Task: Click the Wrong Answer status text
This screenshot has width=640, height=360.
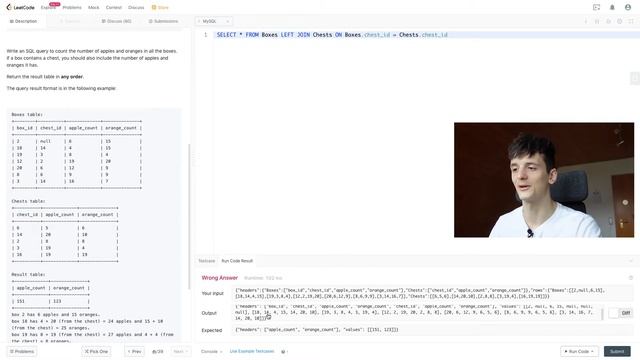Action: 220,278
